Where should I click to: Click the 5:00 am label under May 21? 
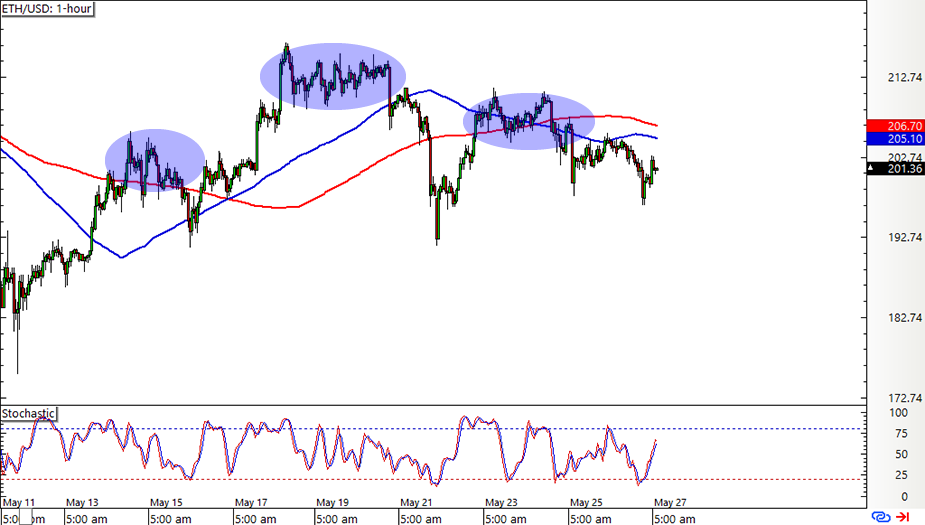(421, 519)
